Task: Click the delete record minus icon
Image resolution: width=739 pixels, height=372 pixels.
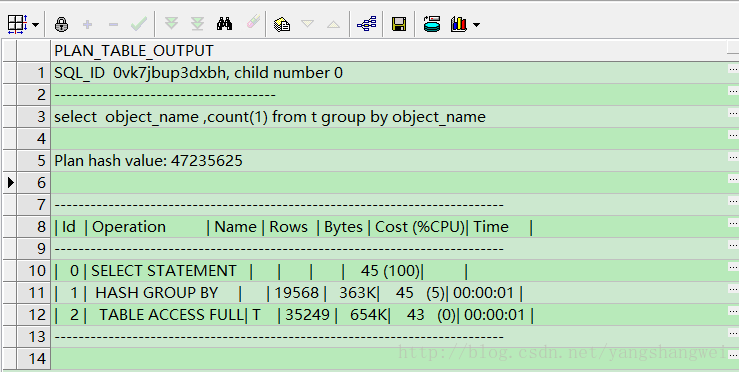Action: pos(113,24)
